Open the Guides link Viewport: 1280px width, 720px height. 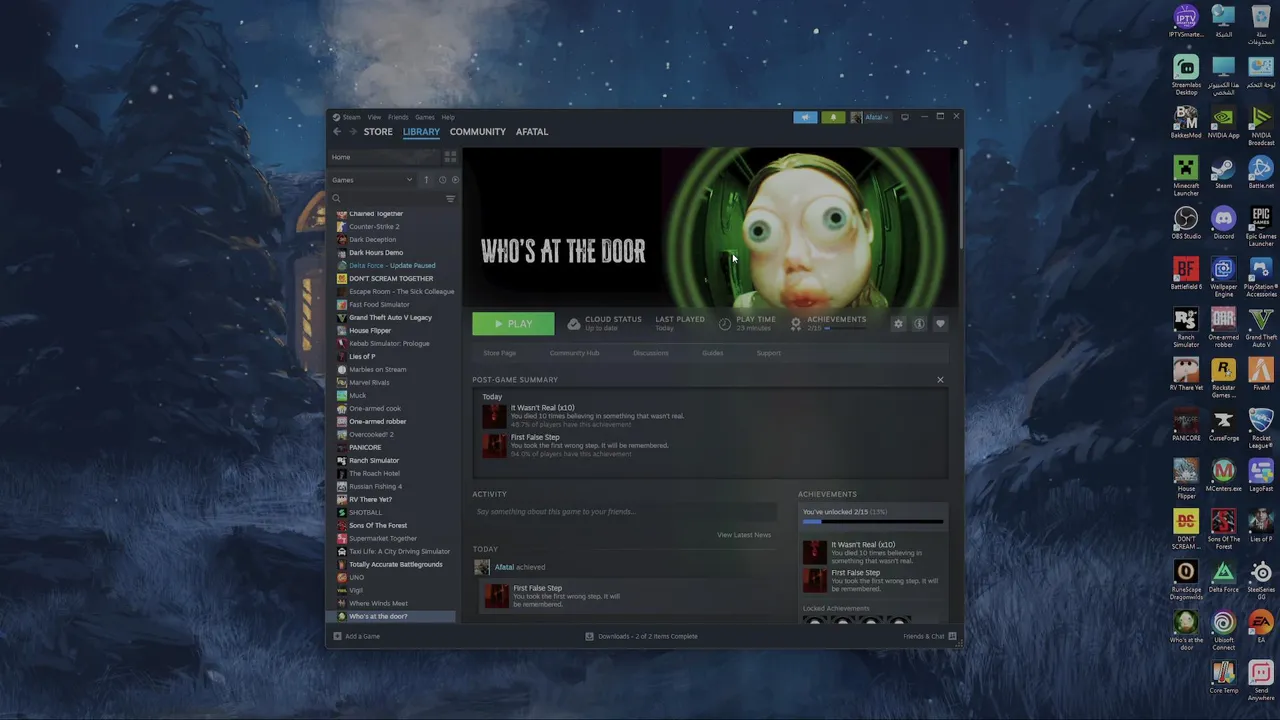[712, 353]
